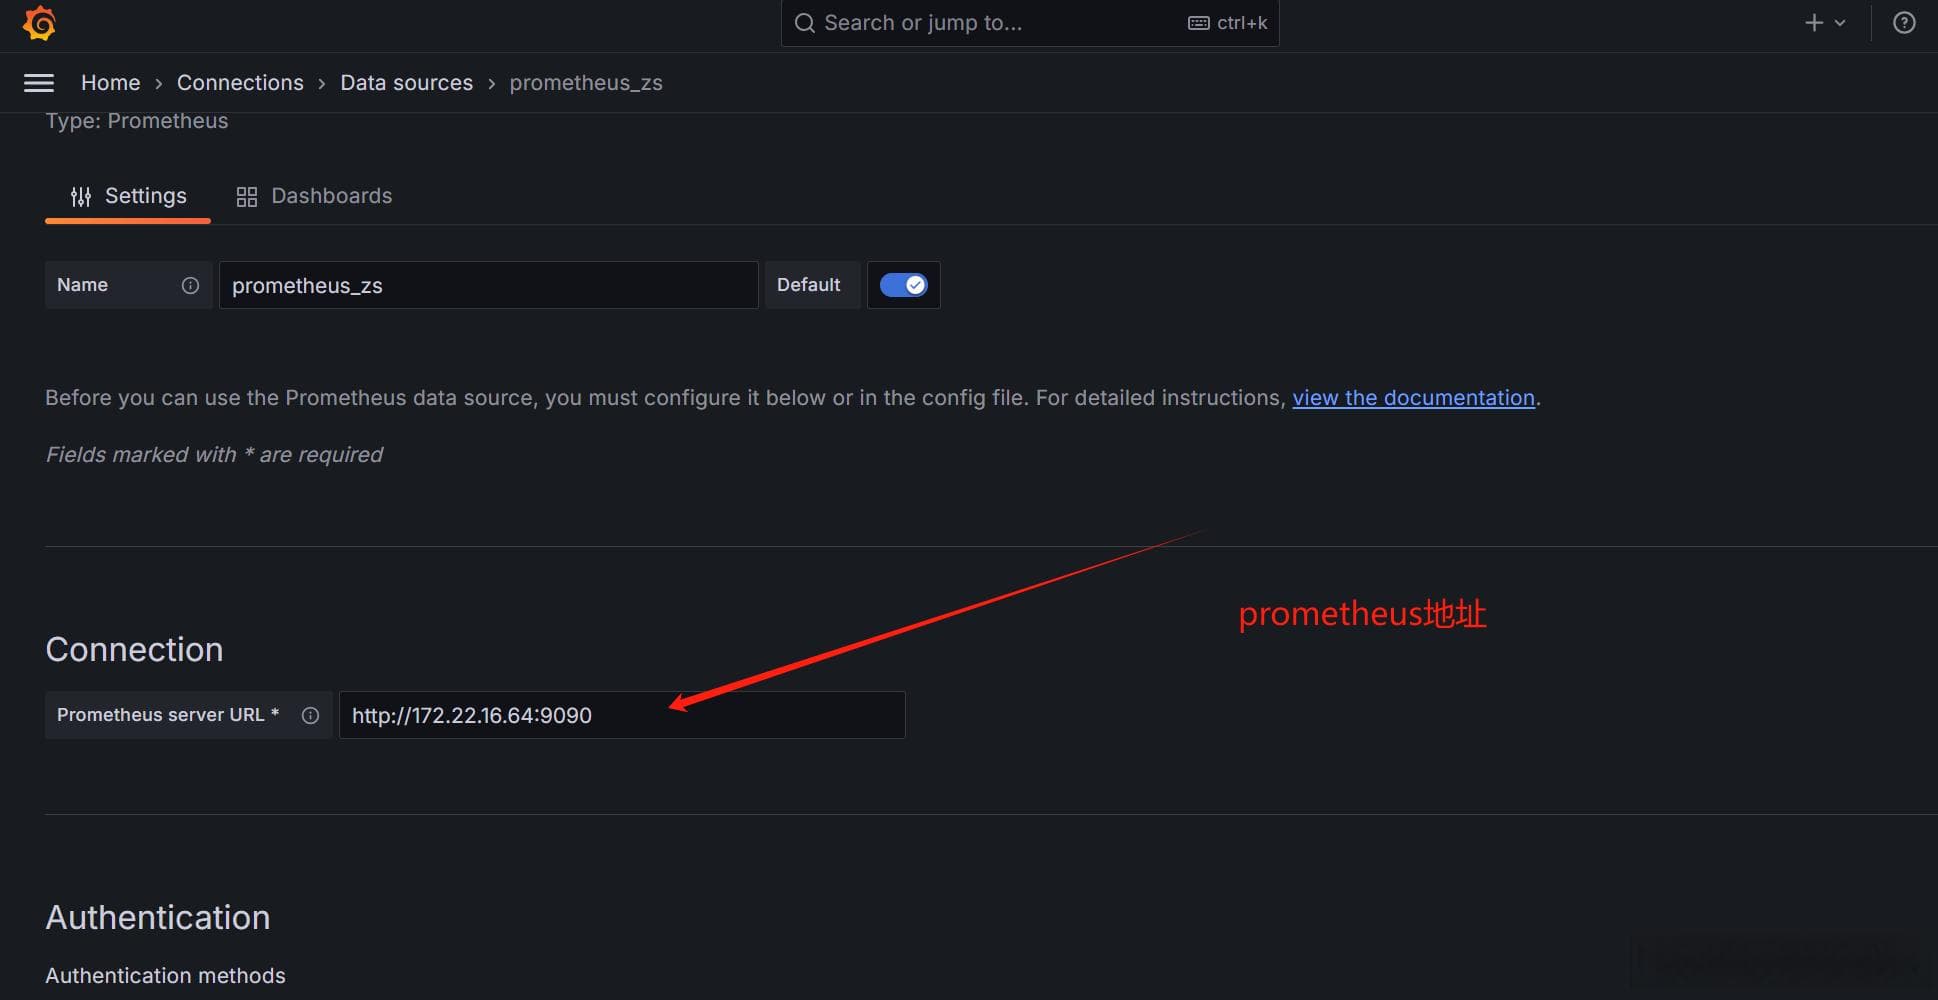1938x1000 pixels.
Task: Click the Type: Prometheus text
Action: tap(137, 121)
